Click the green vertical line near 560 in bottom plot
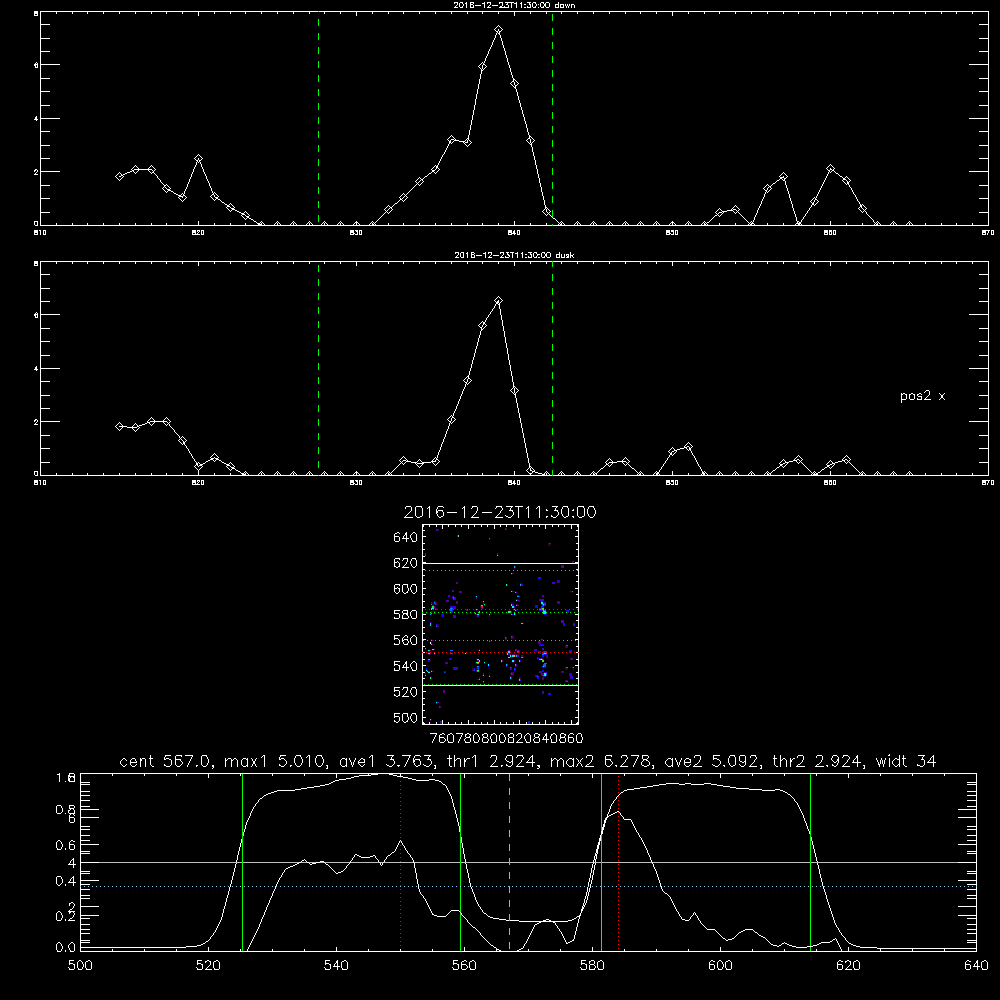Viewport: 1000px width, 1000px height. (x=460, y=862)
